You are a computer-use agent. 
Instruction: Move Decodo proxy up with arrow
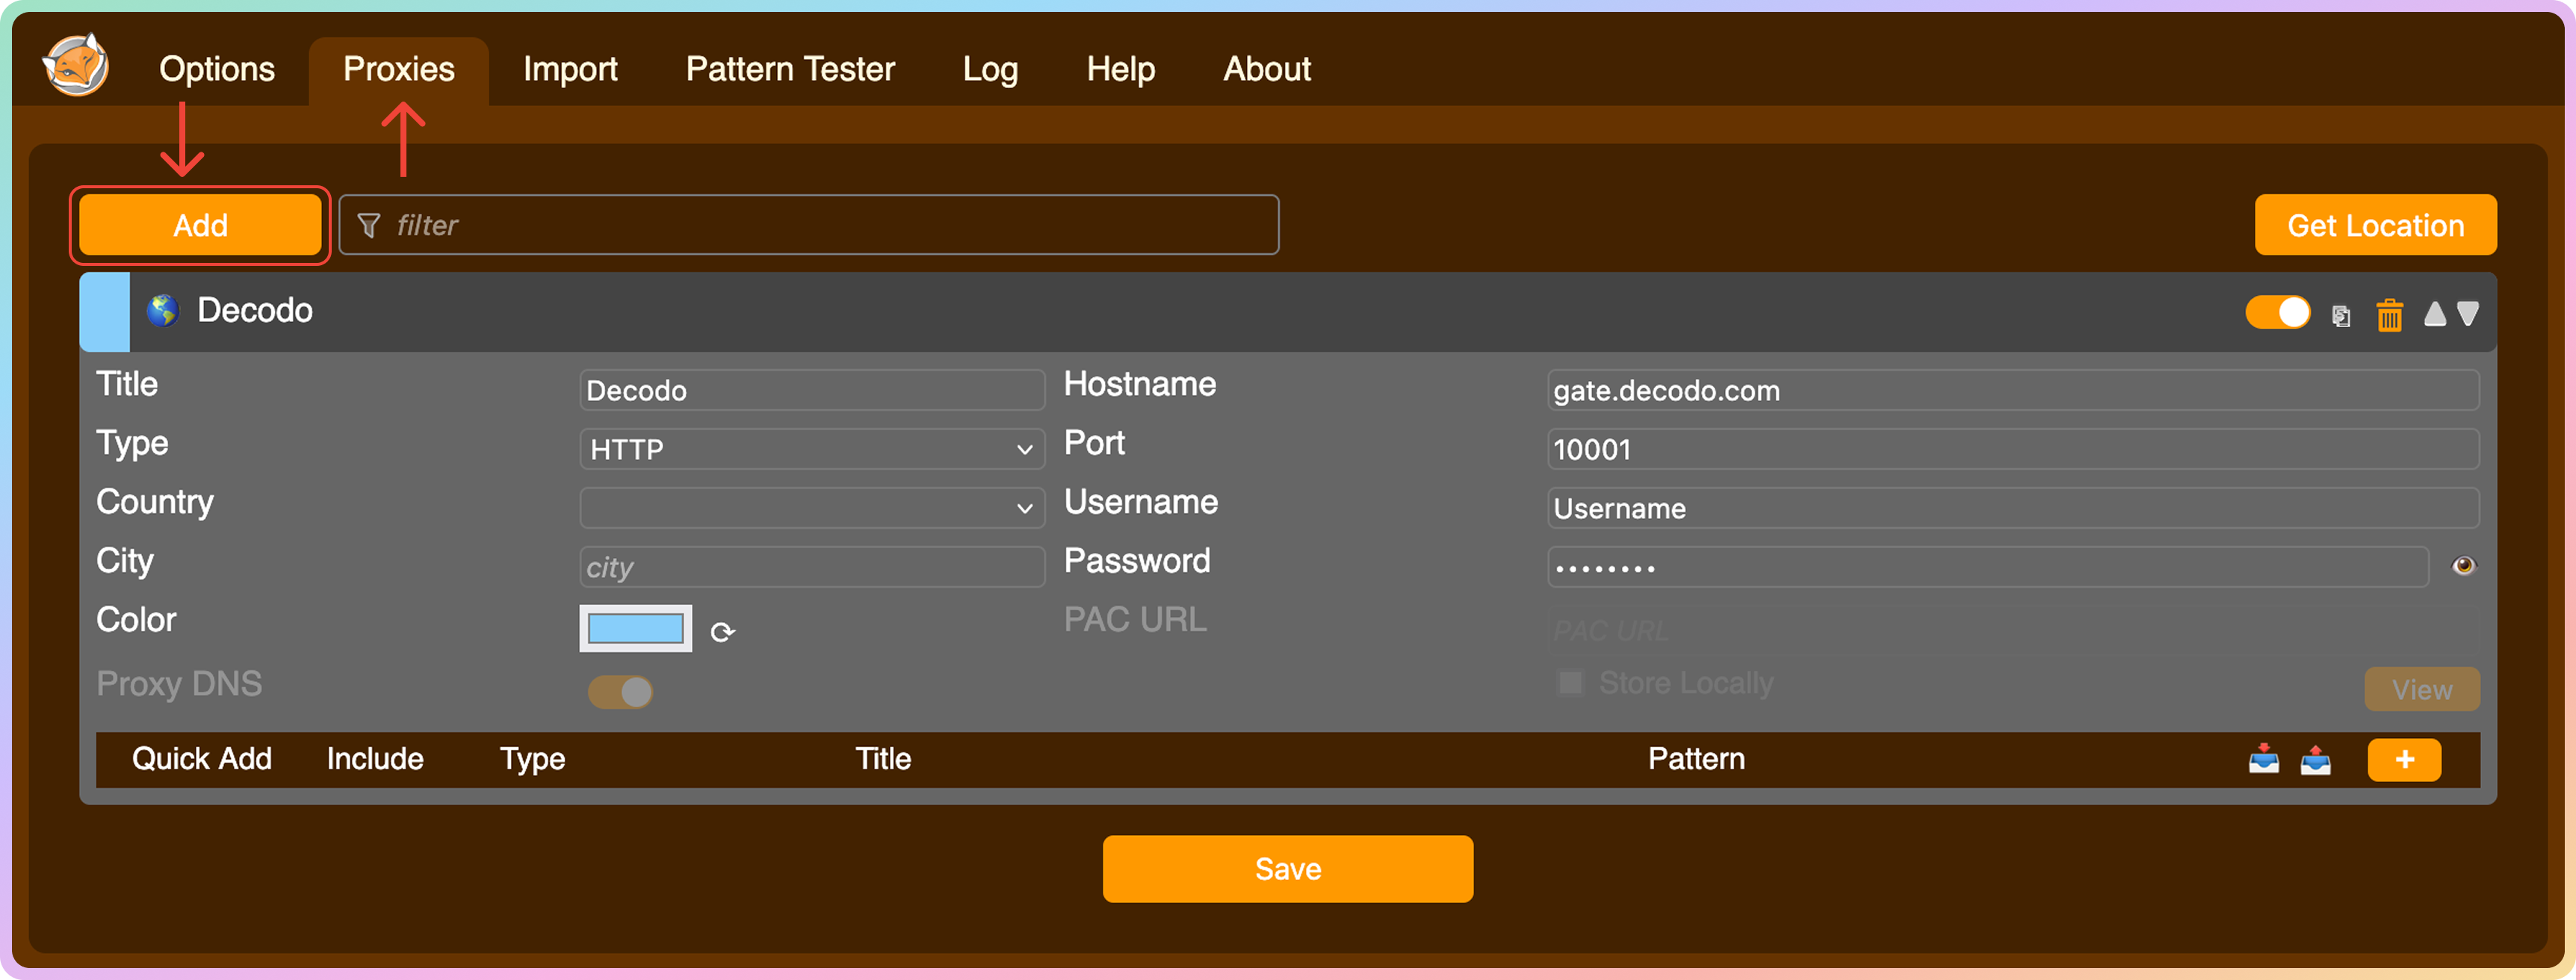click(x=2435, y=314)
